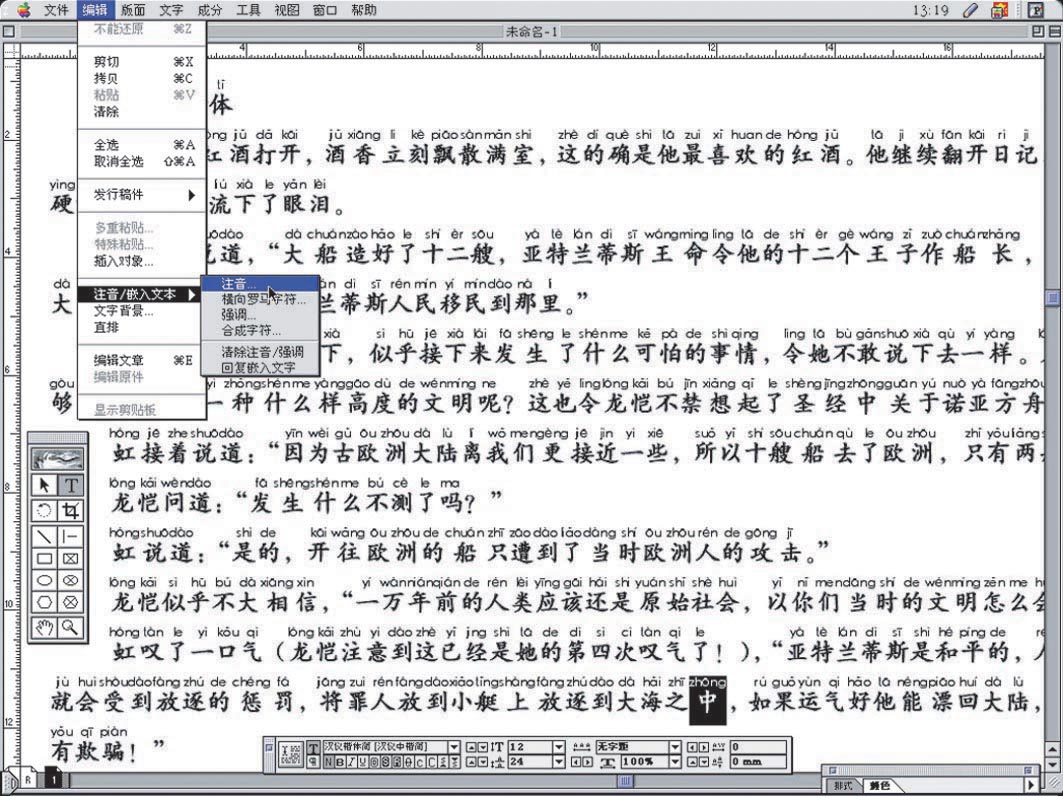Open the 文字 menu in menu bar
This screenshot has height=797, width=1063.
point(171,10)
